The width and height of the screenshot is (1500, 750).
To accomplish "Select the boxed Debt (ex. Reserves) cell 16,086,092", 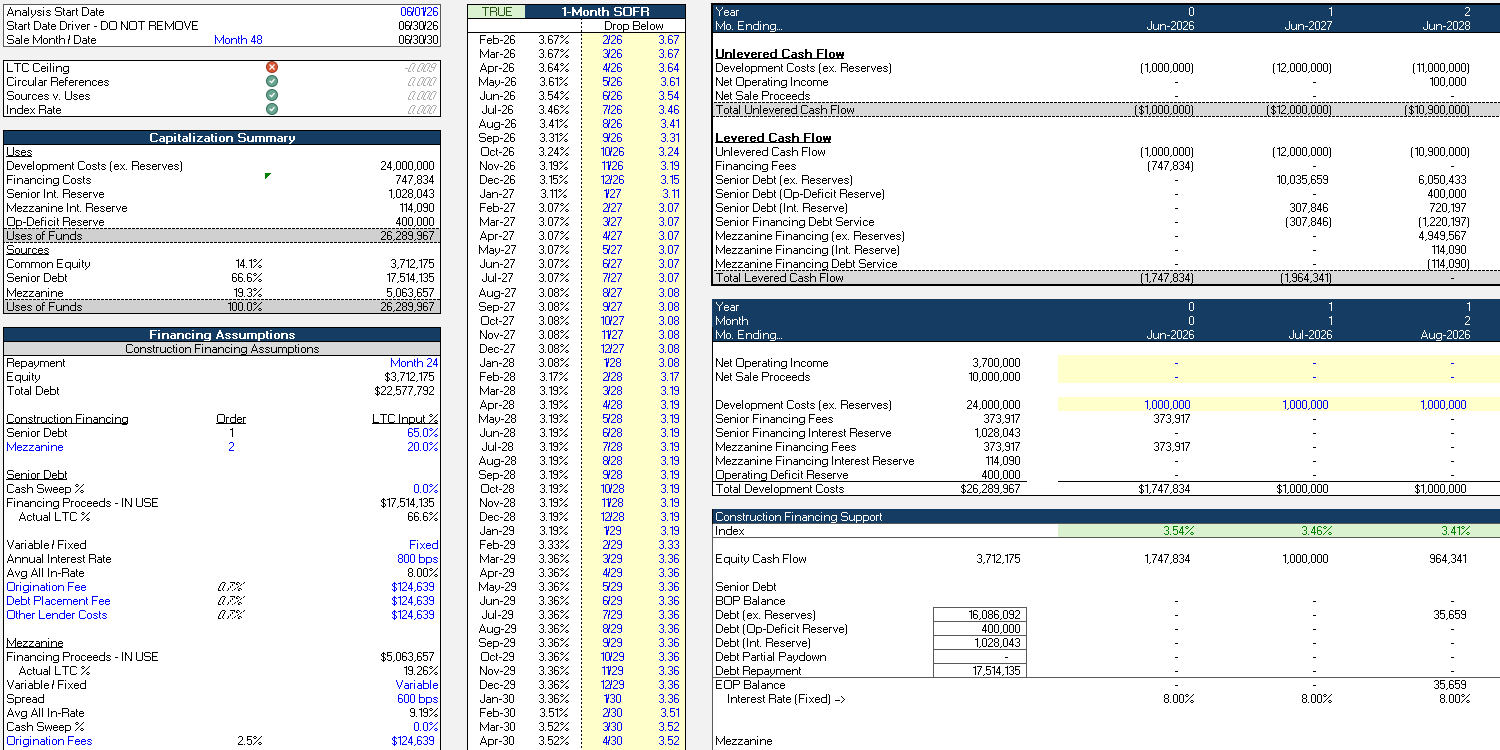I will pos(980,615).
